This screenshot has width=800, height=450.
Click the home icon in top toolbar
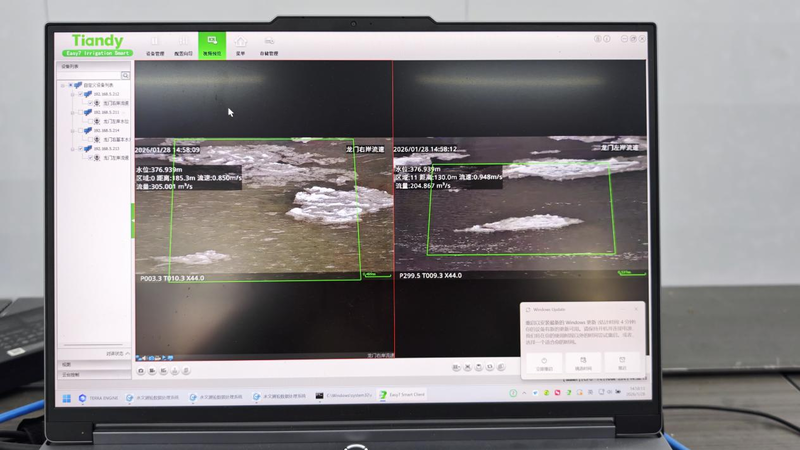(x=241, y=46)
